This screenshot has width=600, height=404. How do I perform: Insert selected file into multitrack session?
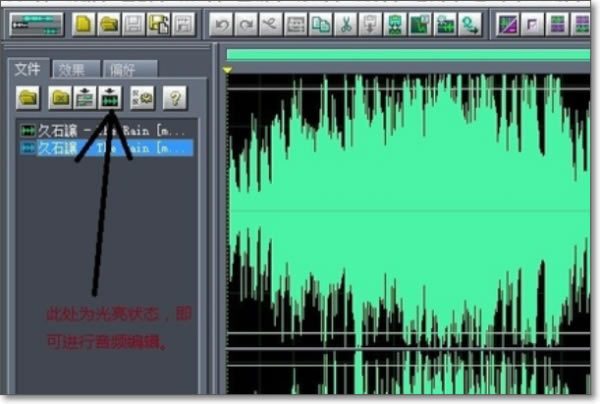(85, 97)
